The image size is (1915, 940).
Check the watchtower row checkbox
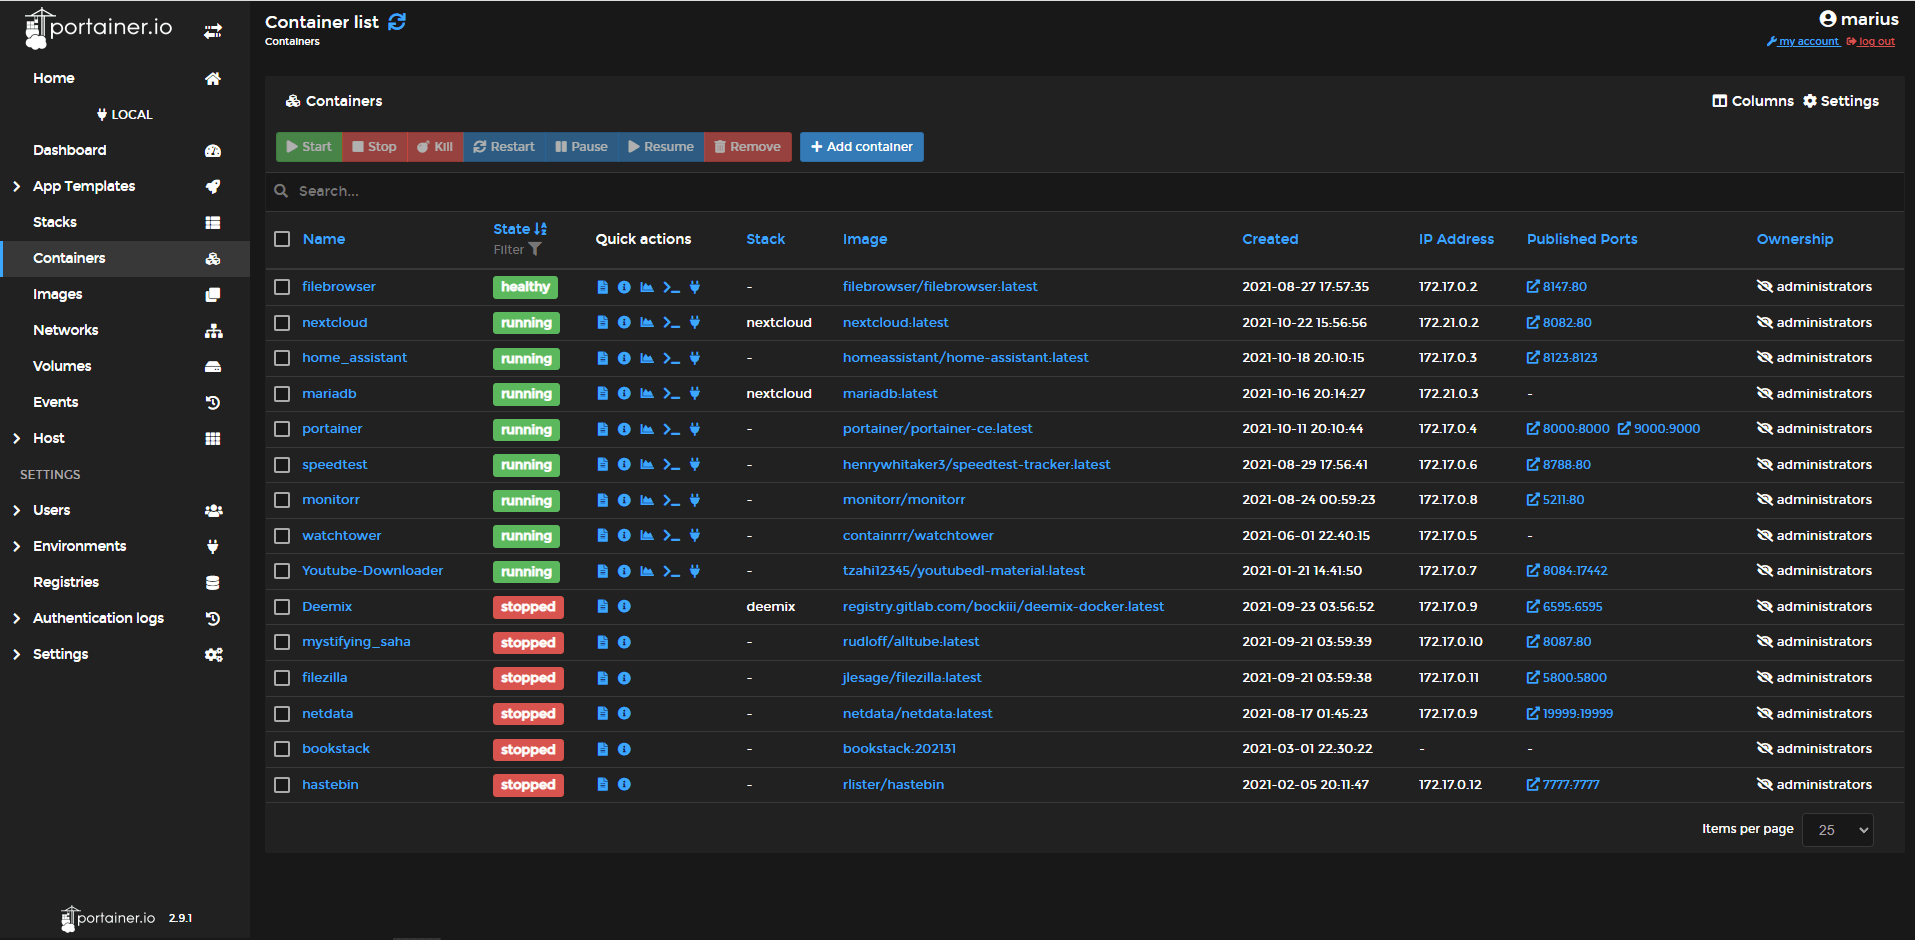coord(282,536)
